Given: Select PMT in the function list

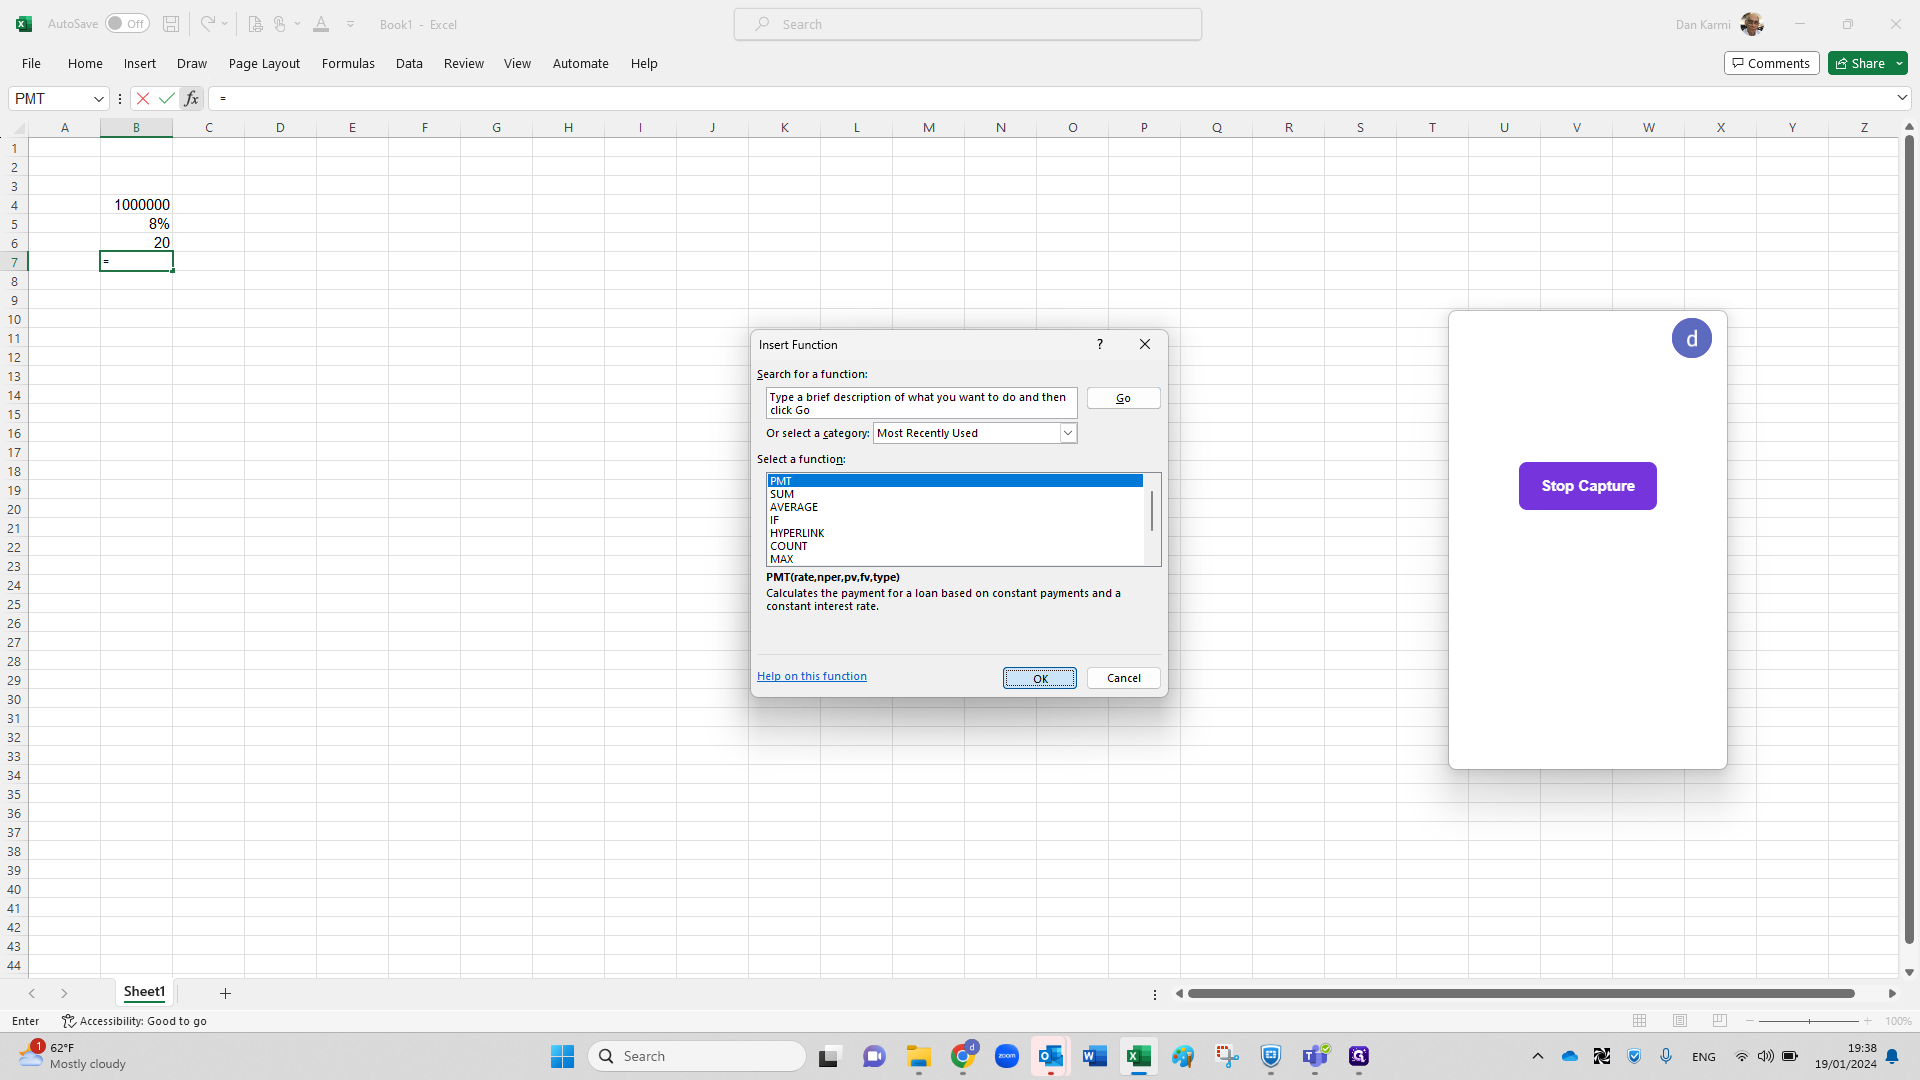Looking at the screenshot, I should point(955,481).
